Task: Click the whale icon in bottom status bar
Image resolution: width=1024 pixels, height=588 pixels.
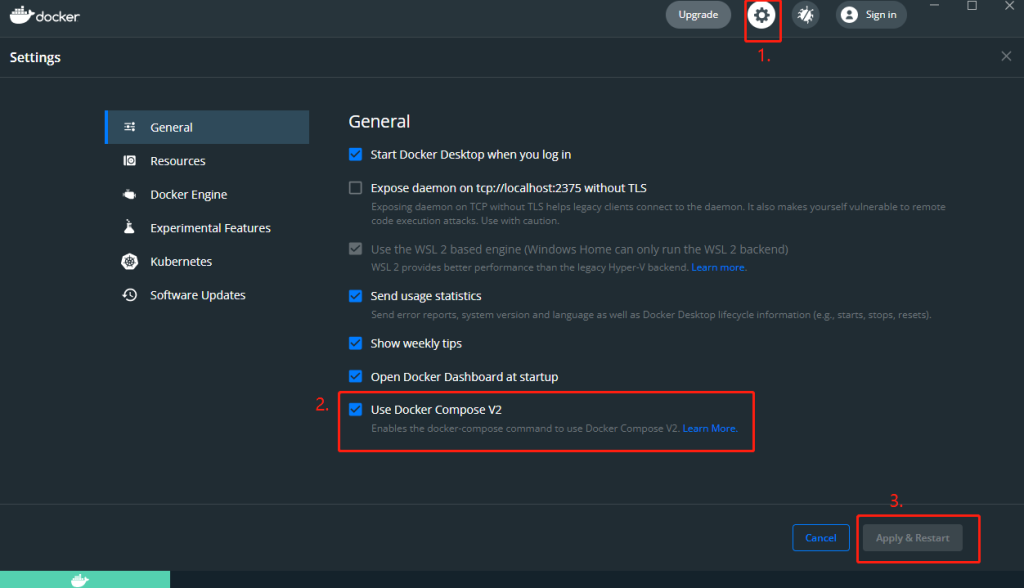Action: click(x=80, y=580)
